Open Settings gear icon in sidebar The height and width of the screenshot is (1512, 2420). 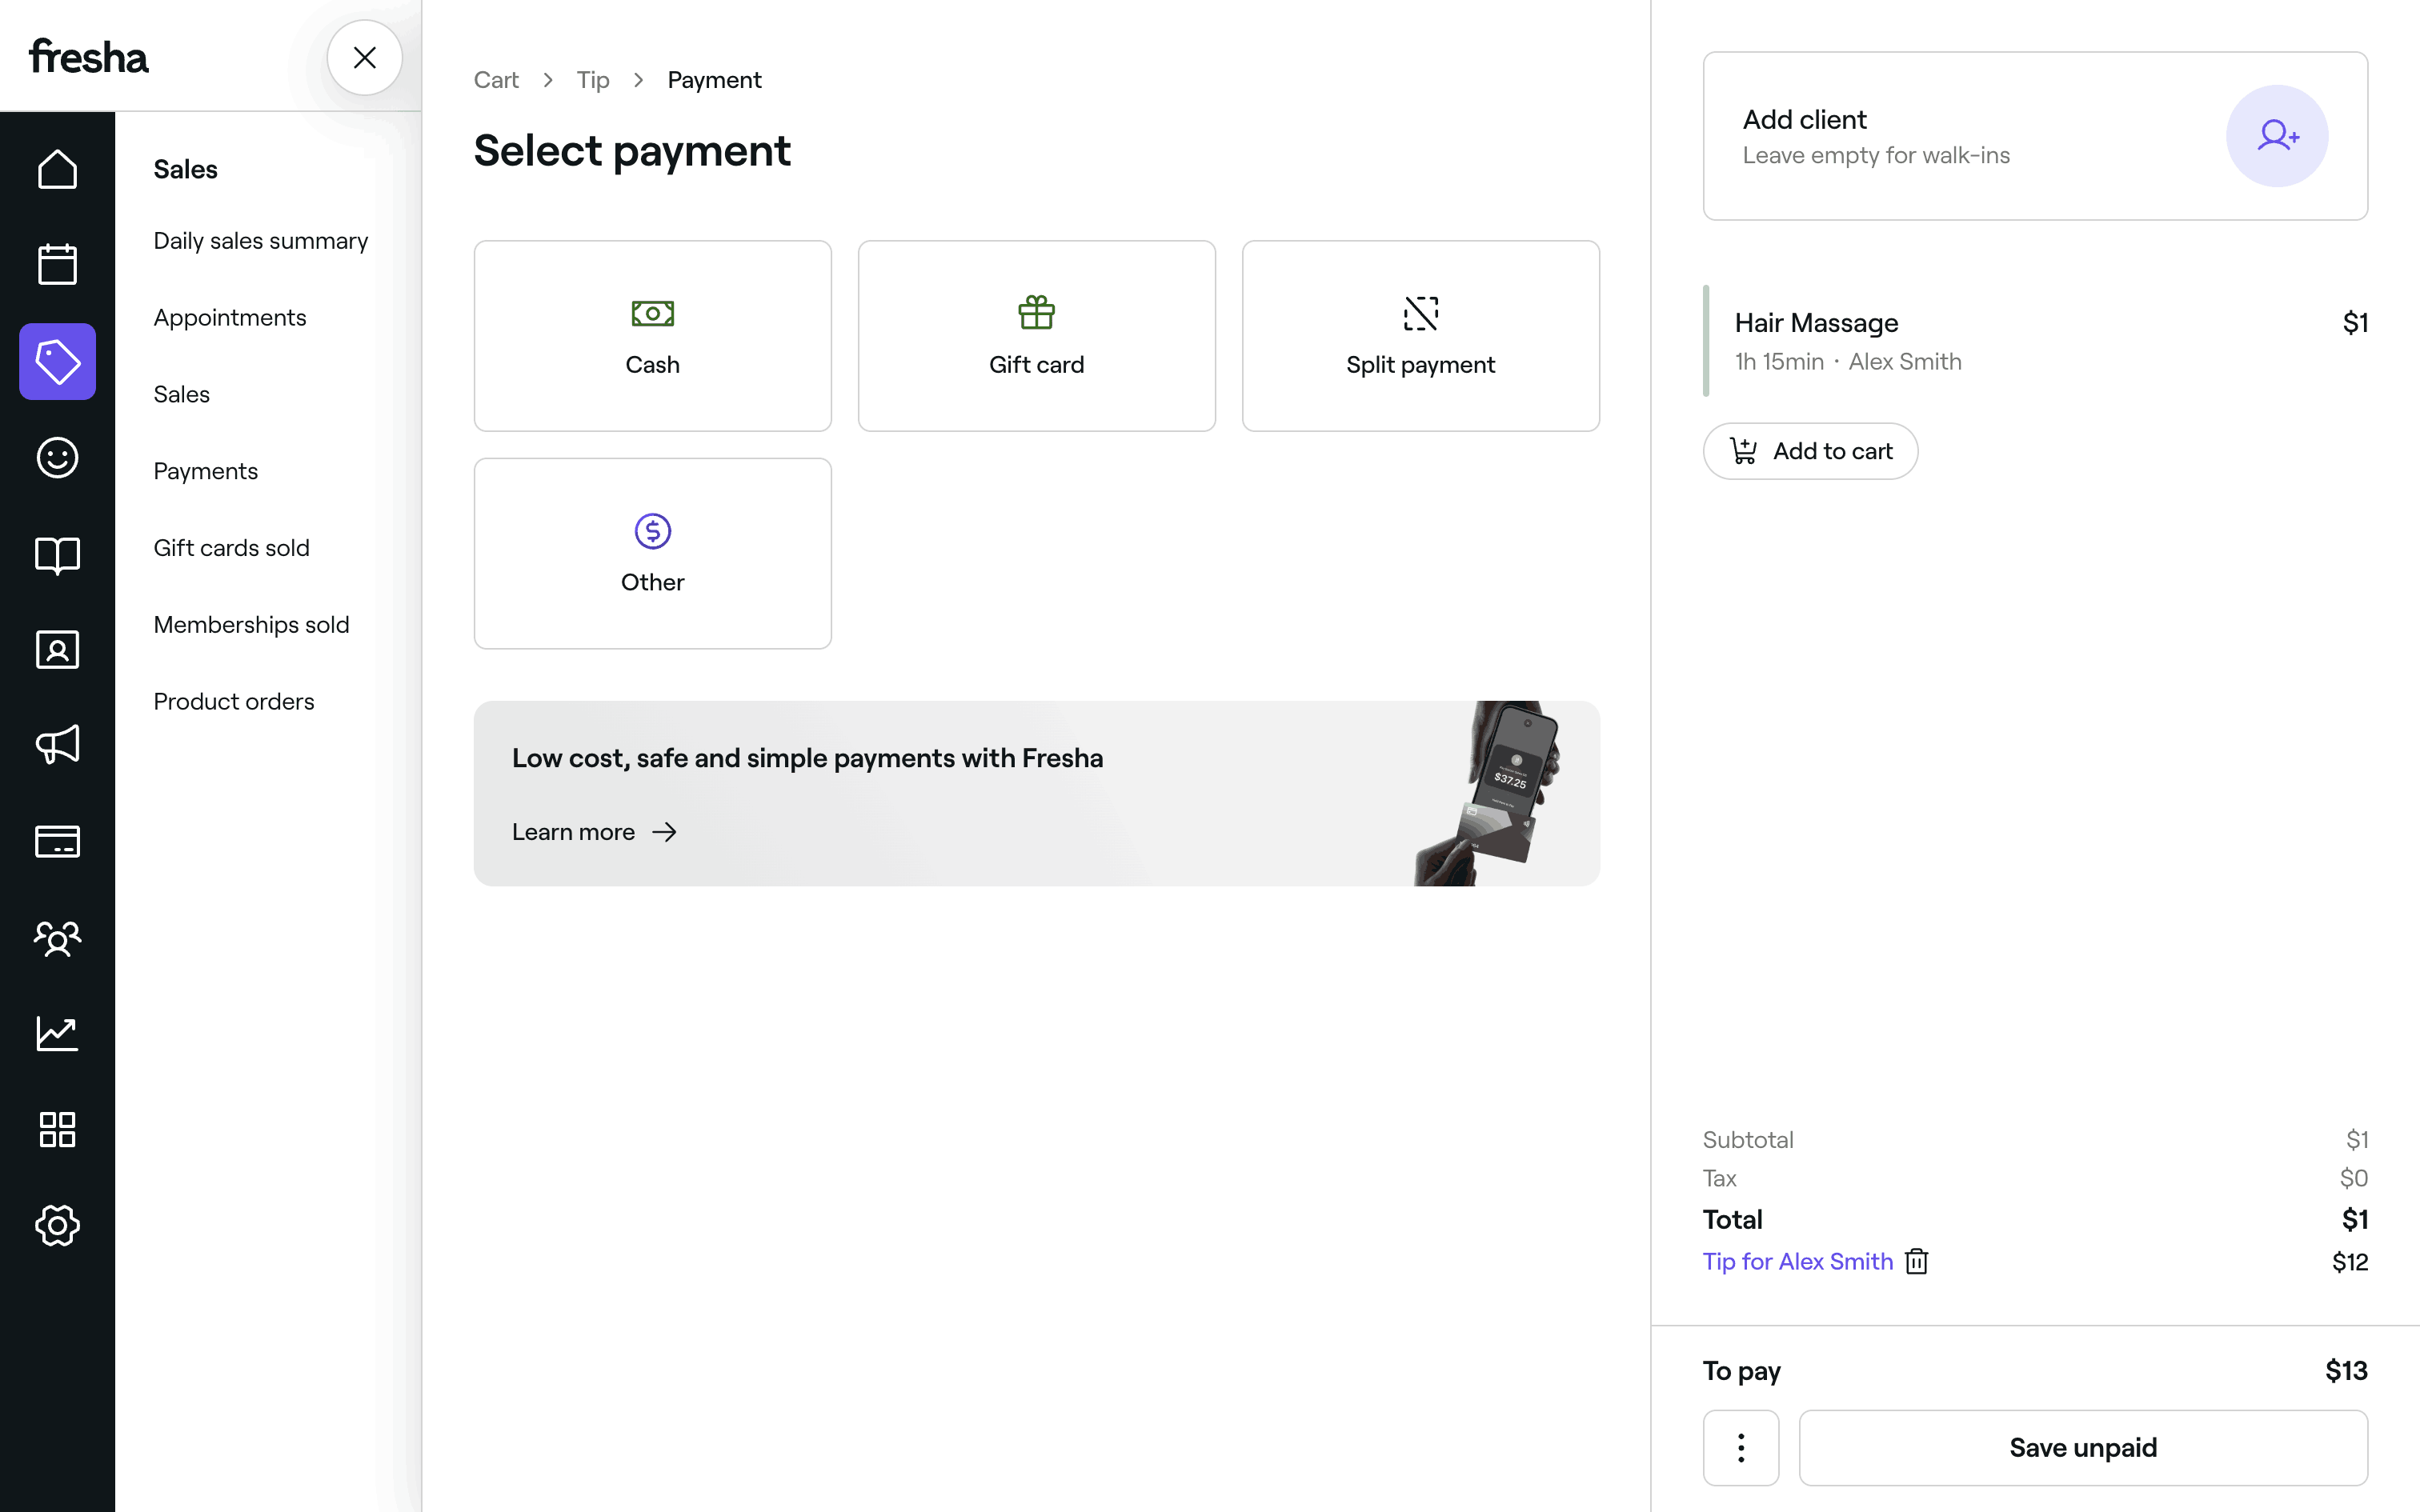[57, 1225]
